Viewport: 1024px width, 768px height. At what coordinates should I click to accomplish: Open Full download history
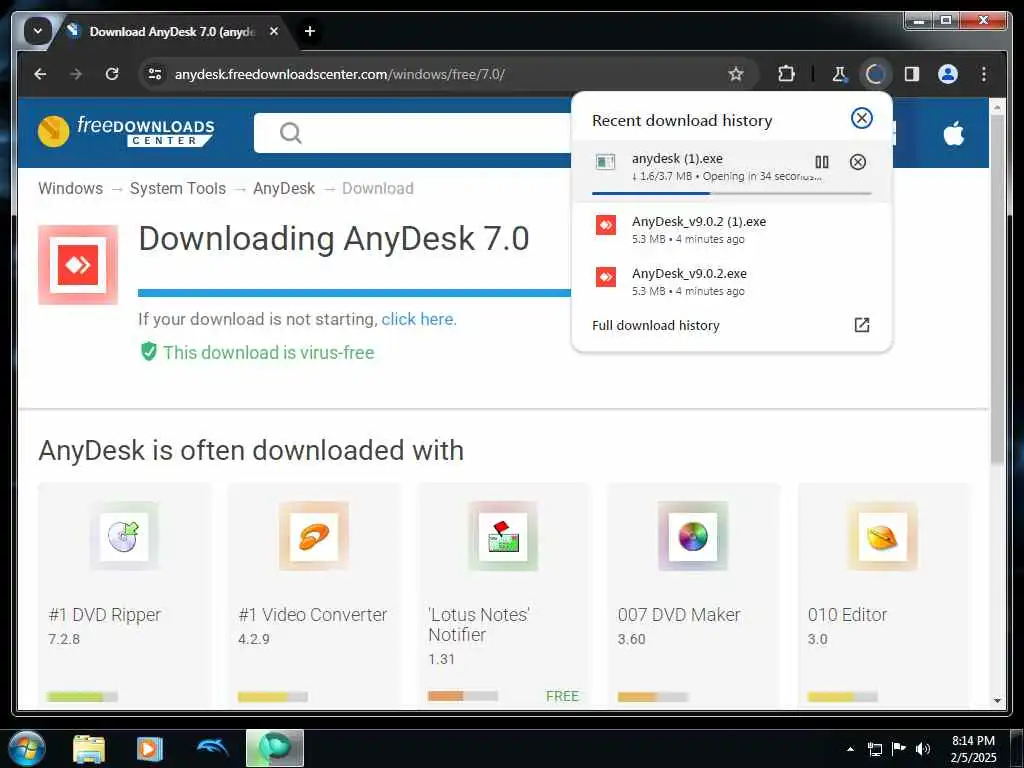[x=656, y=325]
